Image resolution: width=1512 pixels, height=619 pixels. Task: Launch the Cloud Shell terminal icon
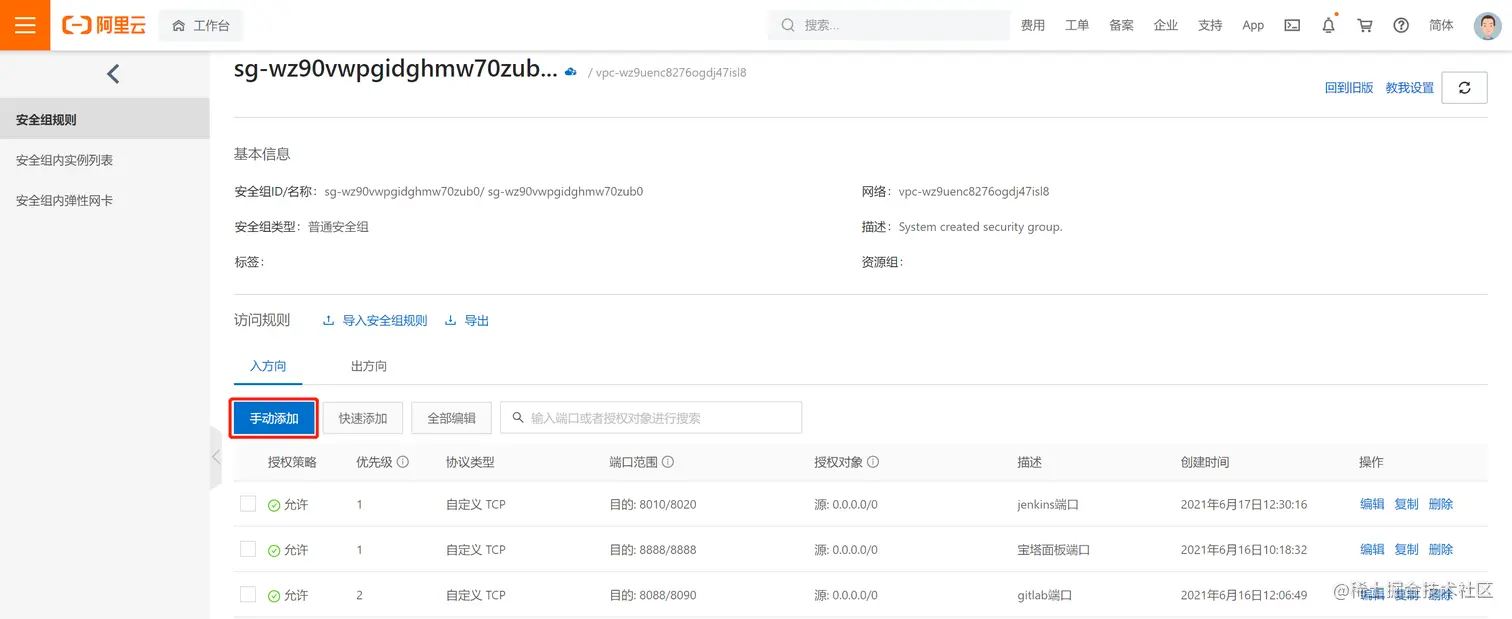(x=1292, y=25)
